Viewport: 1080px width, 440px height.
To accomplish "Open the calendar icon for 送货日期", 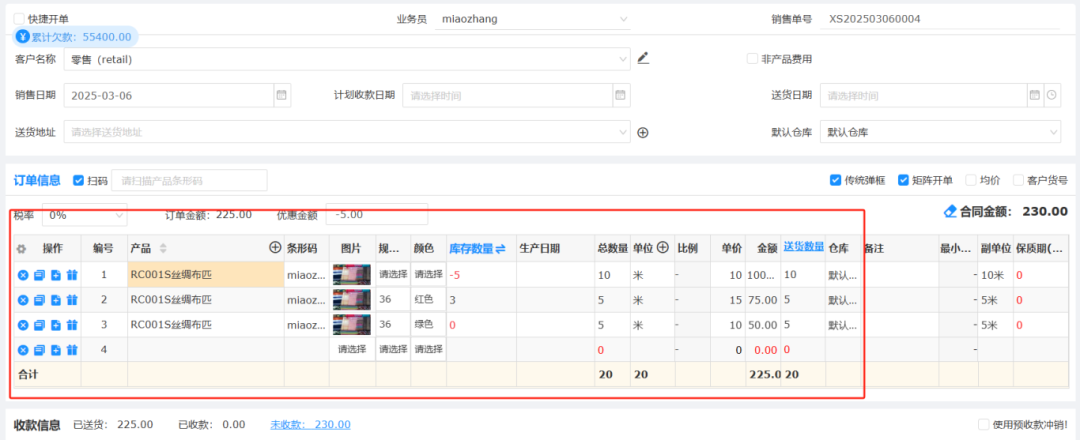I will 1035,96.
